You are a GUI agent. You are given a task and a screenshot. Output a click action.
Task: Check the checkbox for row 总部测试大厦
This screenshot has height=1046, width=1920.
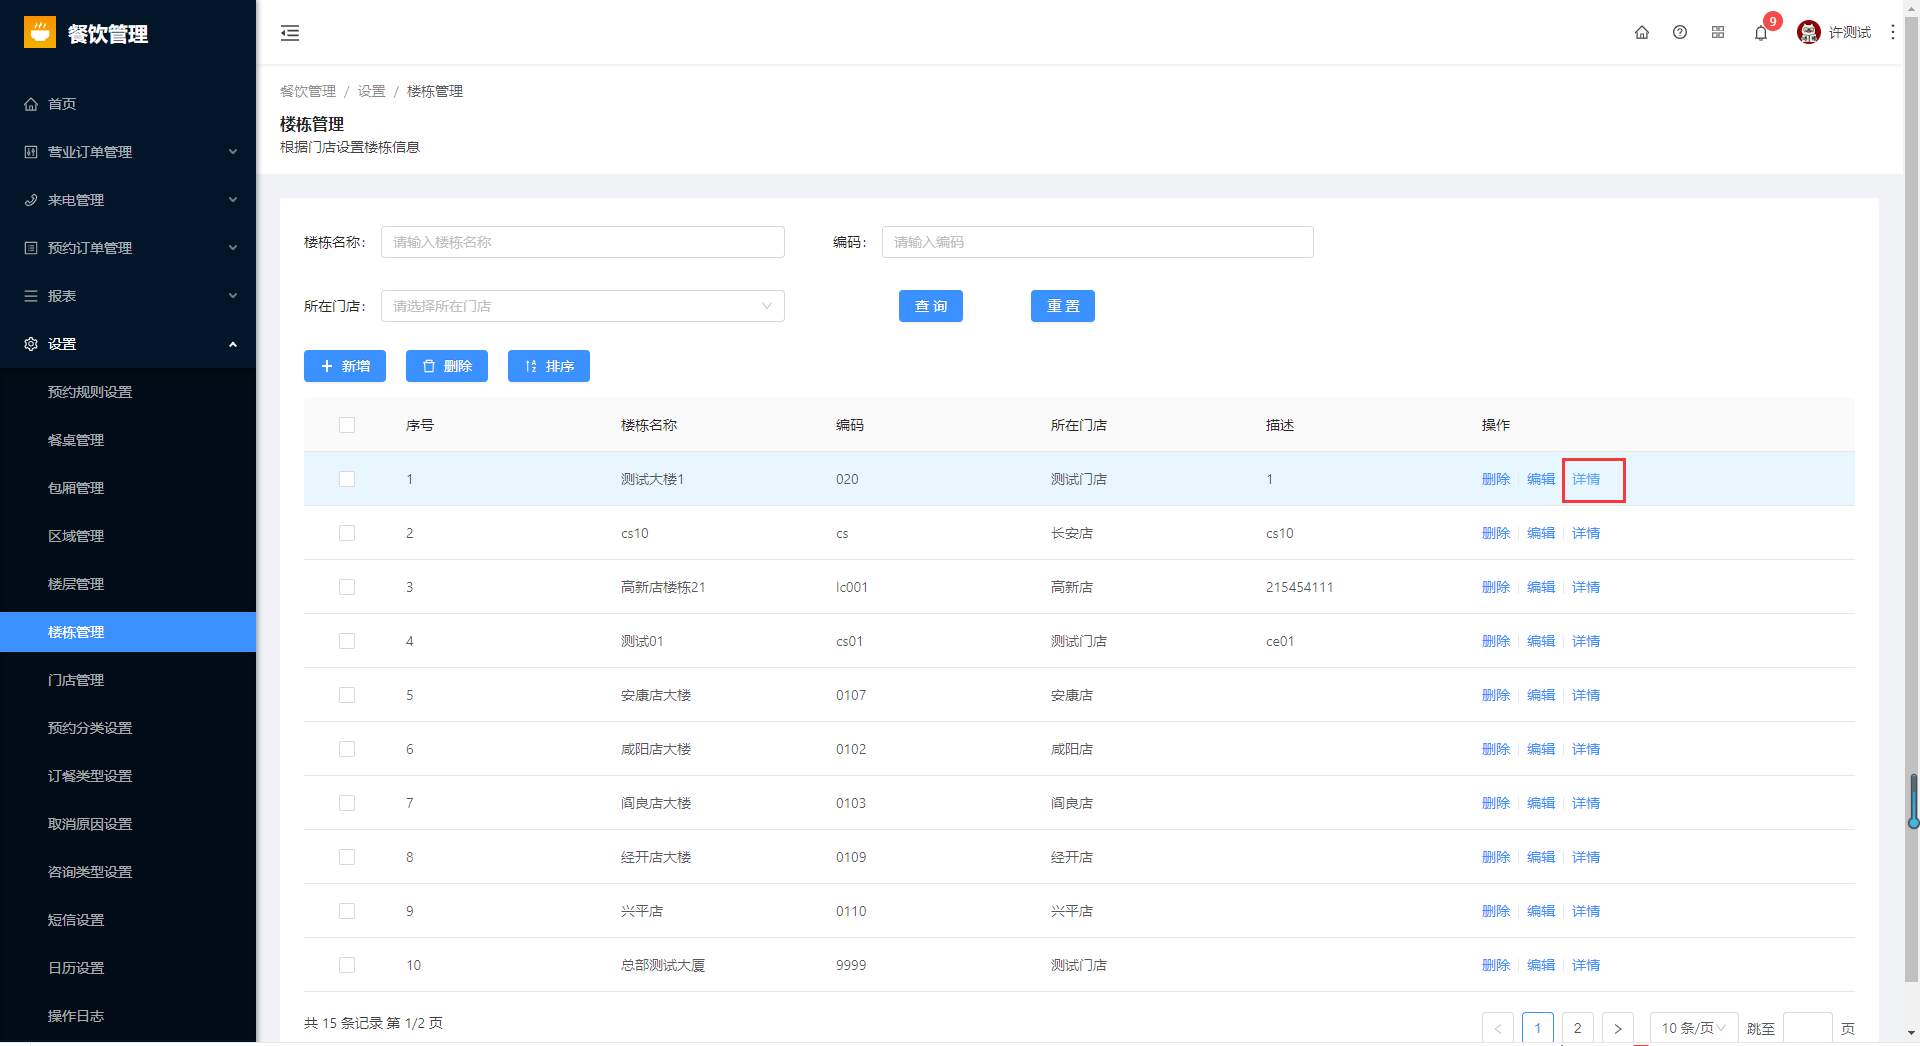[347, 965]
